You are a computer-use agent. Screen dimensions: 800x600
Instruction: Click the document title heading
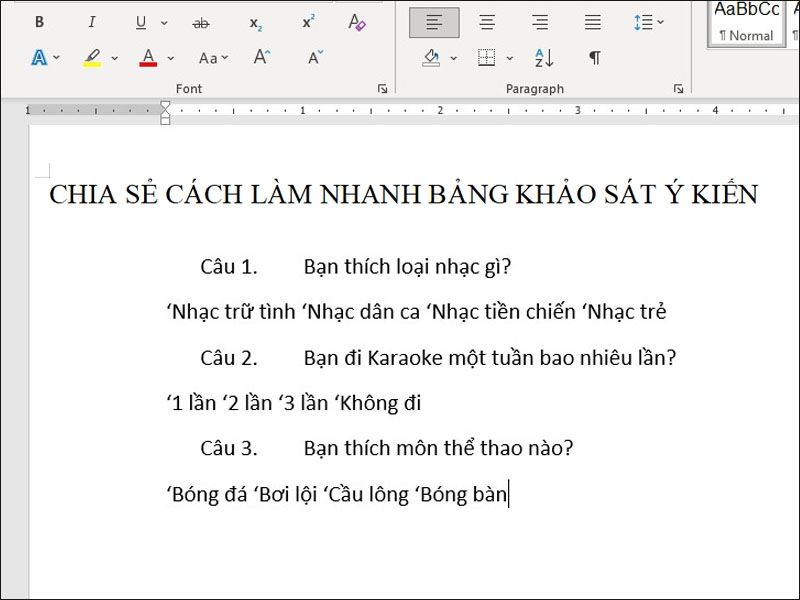point(404,194)
